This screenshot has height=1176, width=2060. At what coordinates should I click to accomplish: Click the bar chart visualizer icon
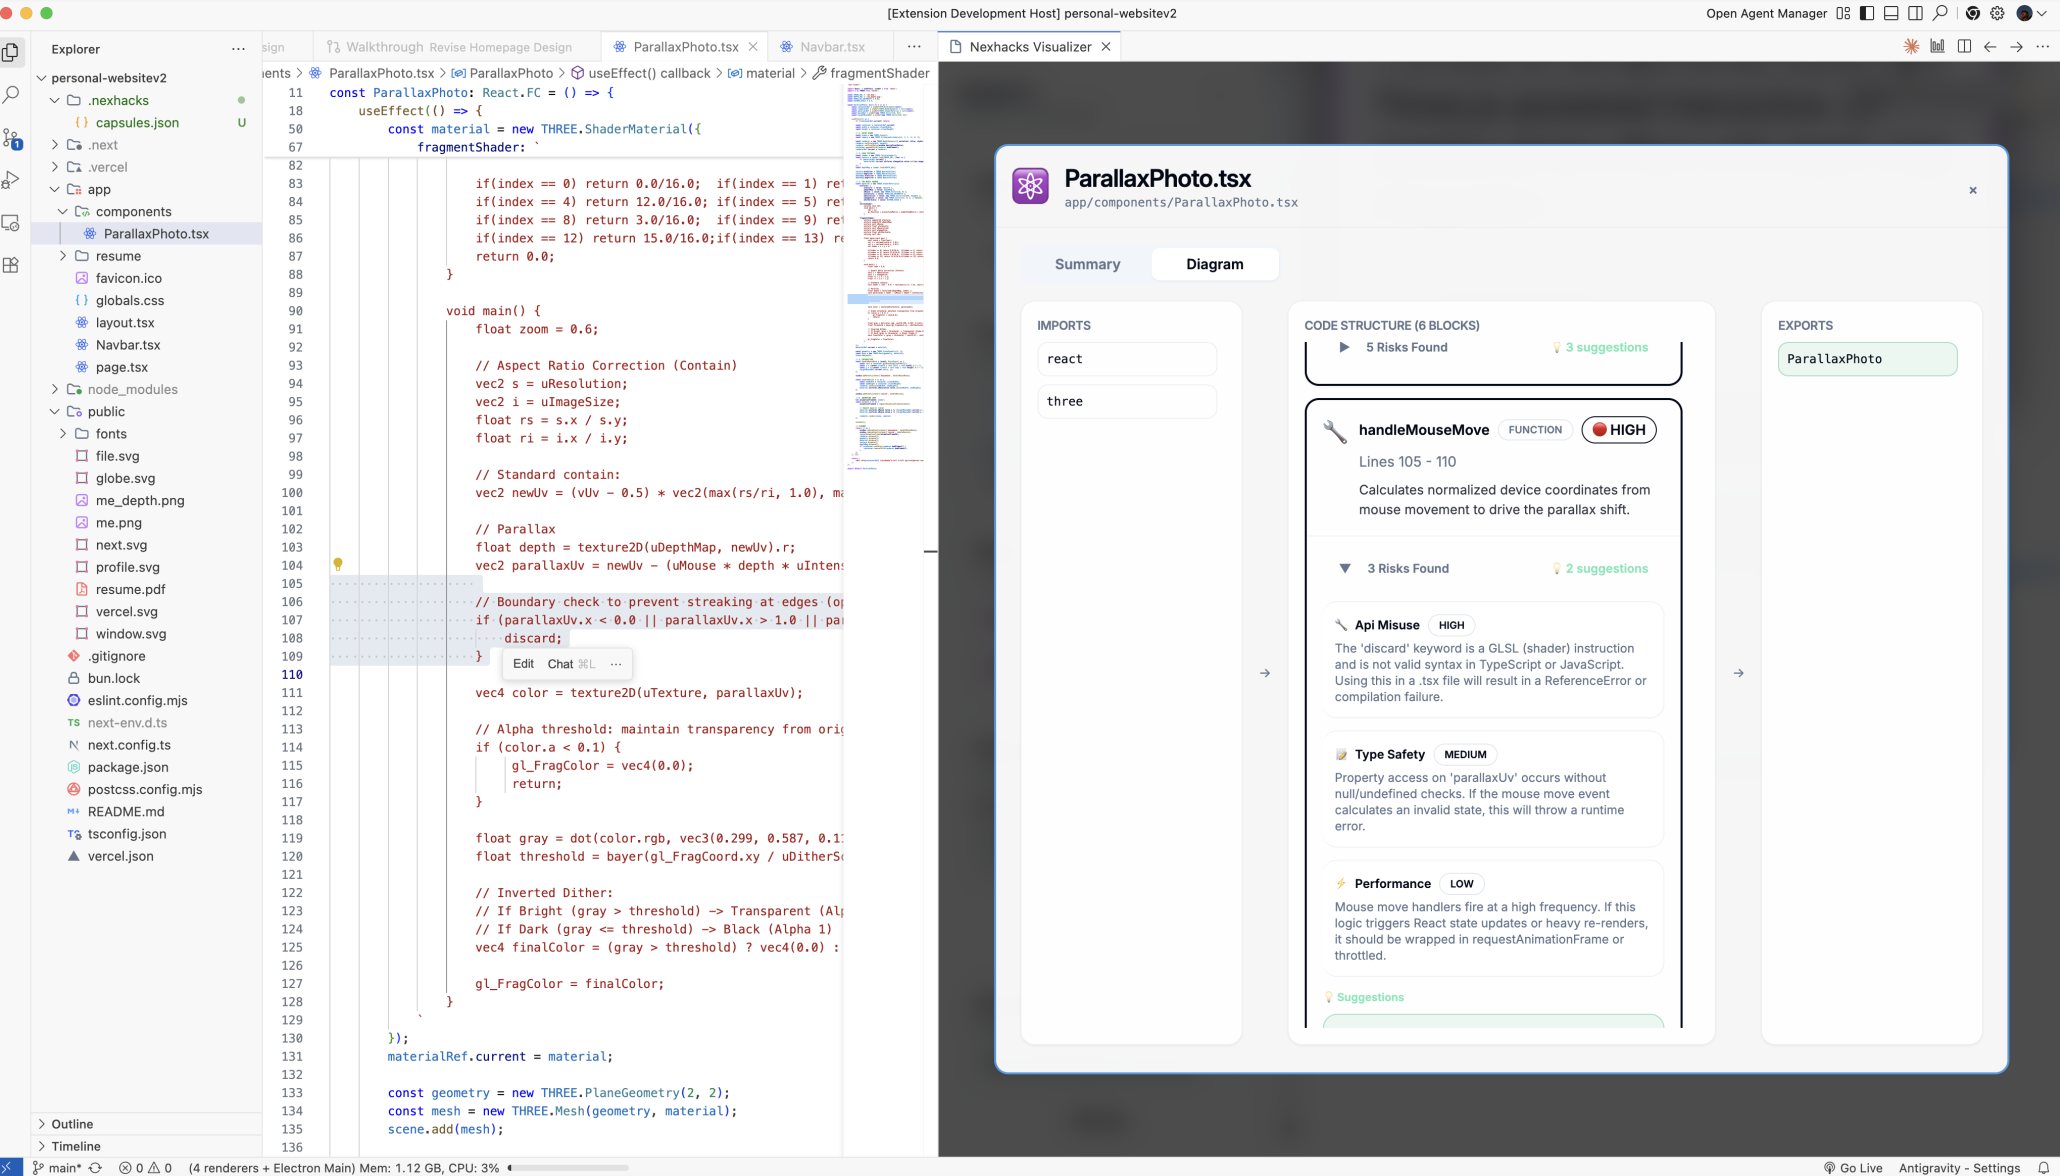[x=1937, y=47]
